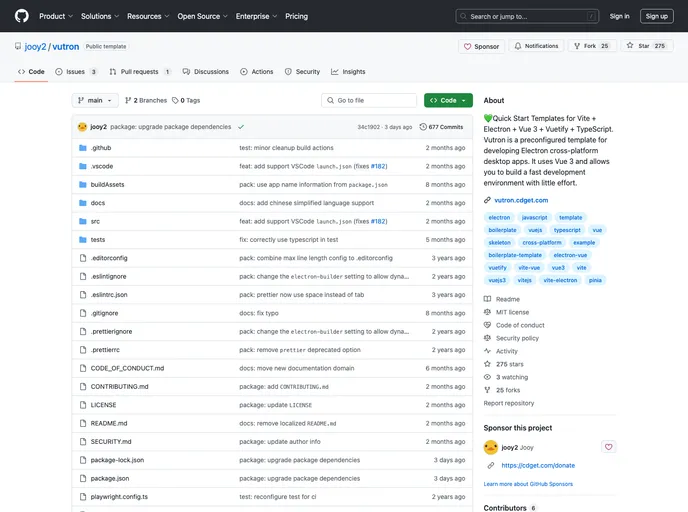The width and height of the screenshot is (688, 512).
Task: Select the vite-electron topic tag
Action: coord(560,280)
